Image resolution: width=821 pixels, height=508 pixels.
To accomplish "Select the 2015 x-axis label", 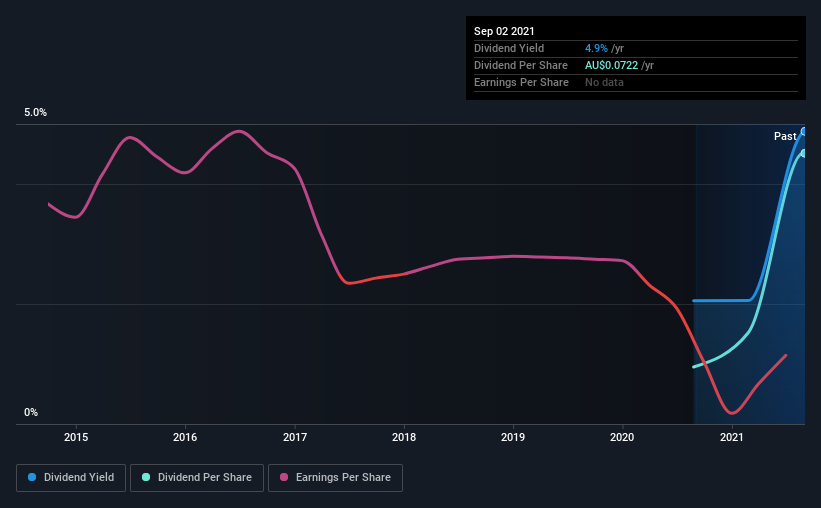I will [x=76, y=437].
